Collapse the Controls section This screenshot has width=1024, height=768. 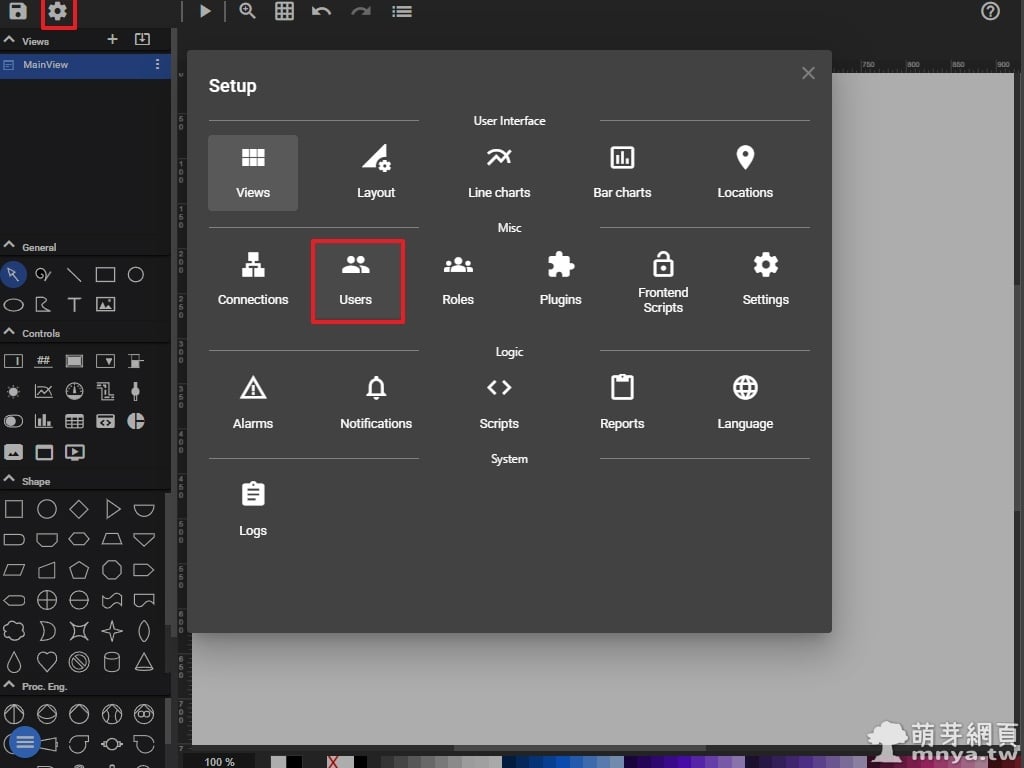pyautogui.click(x=10, y=332)
